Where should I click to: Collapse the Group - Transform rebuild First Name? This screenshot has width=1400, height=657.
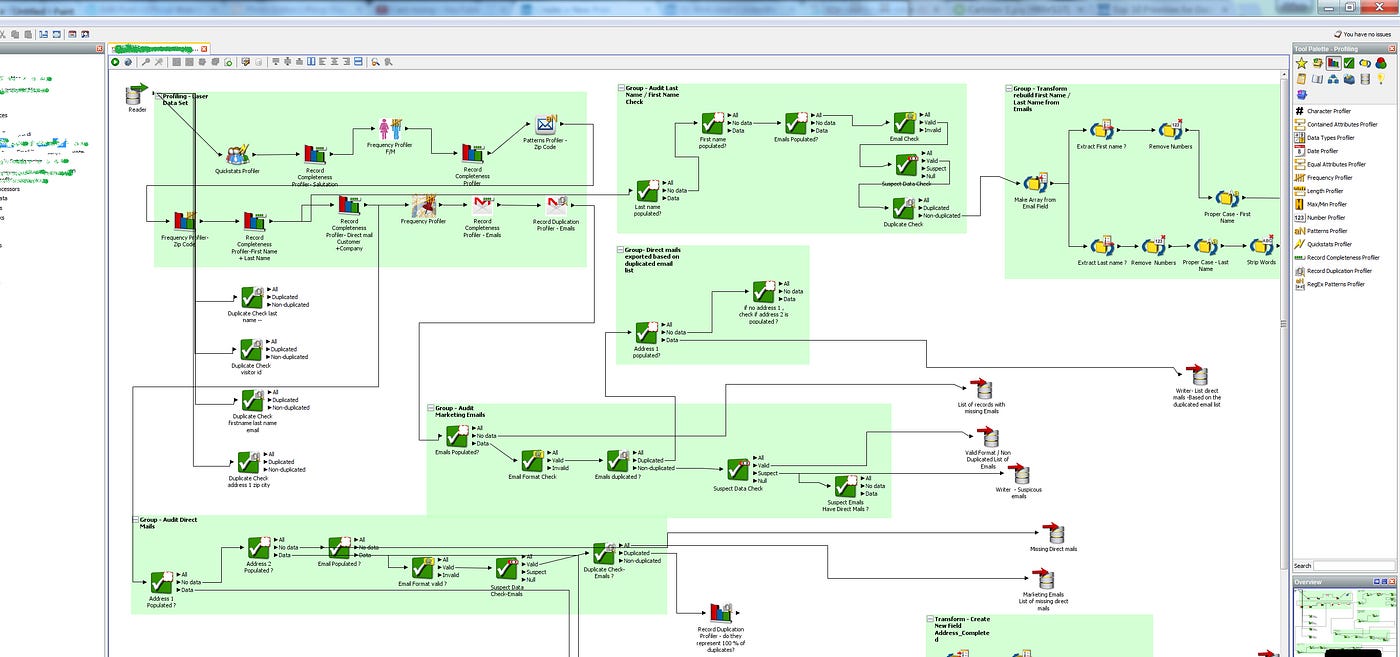[1009, 88]
